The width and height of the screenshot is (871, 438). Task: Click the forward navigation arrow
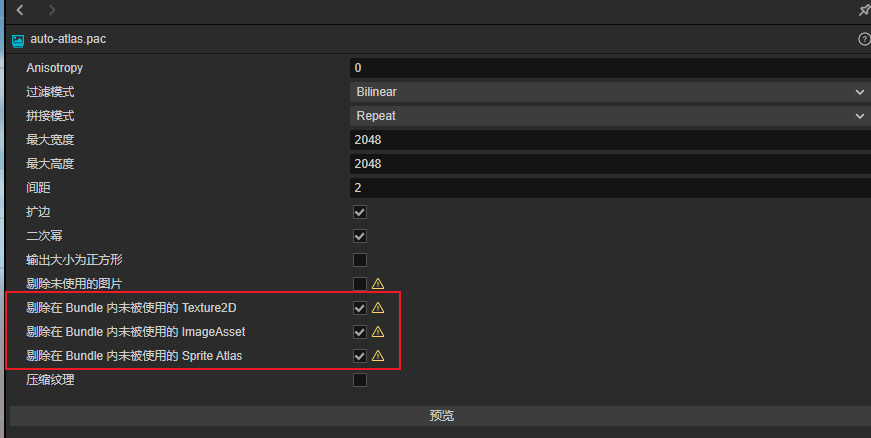[52, 10]
